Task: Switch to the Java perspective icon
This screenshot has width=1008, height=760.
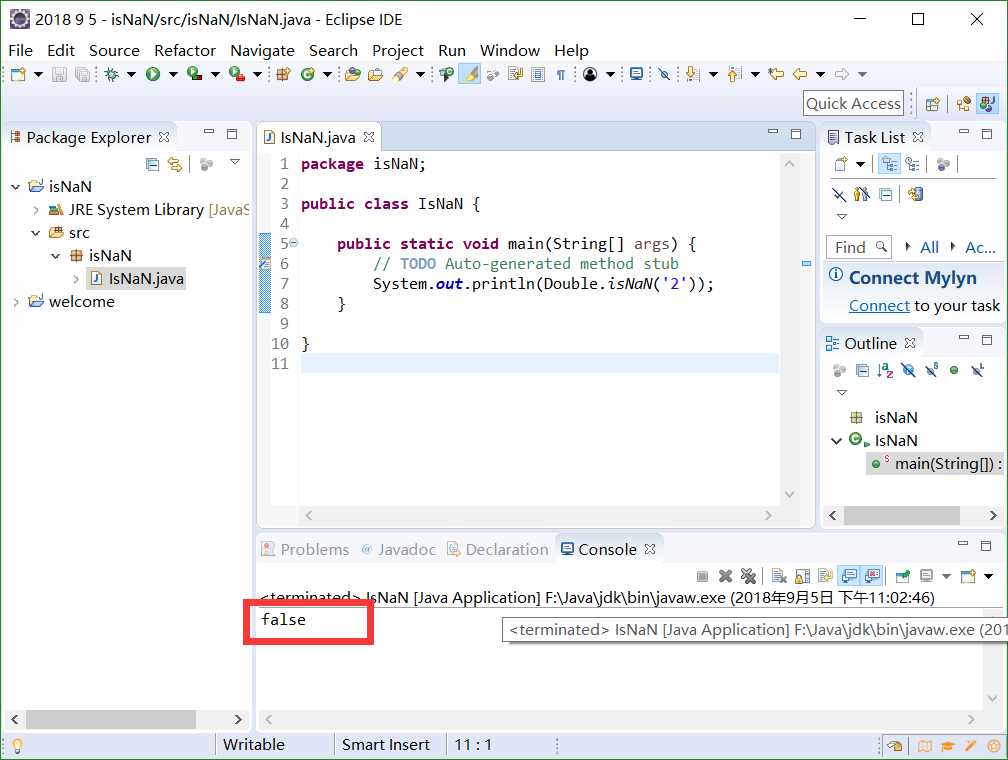Action: point(987,104)
